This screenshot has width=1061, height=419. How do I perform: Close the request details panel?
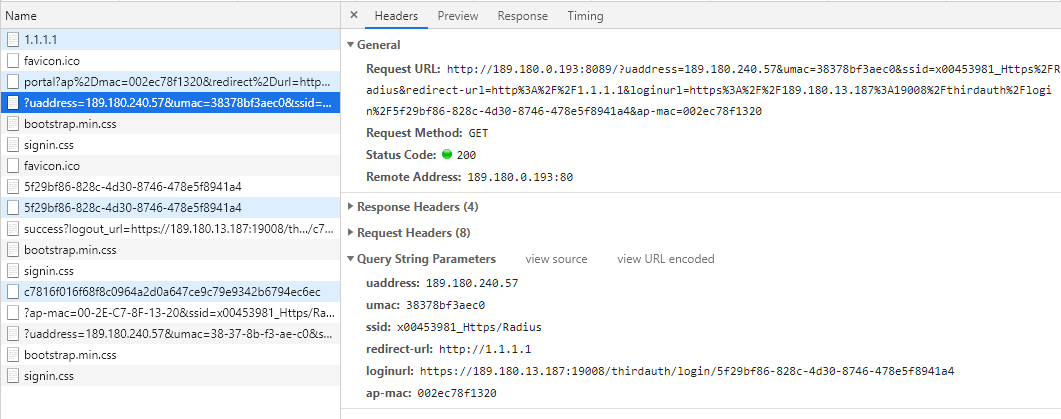[355, 16]
